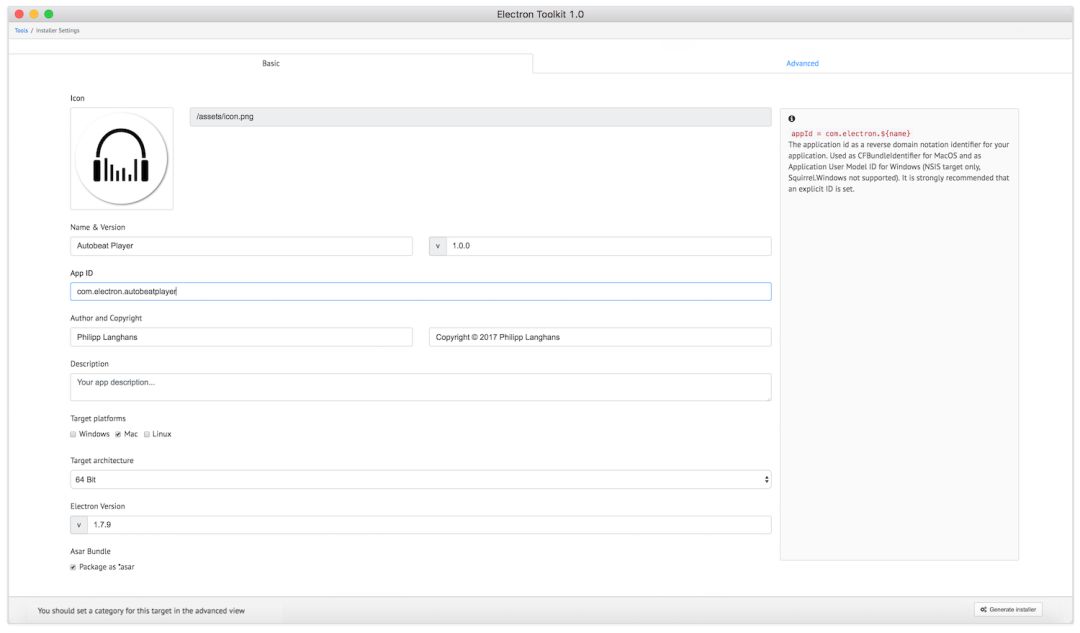This screenshot has width=1080, height=633.
Task: Click the v prefix beside Electron version
Action: click(x=79, y=525)
